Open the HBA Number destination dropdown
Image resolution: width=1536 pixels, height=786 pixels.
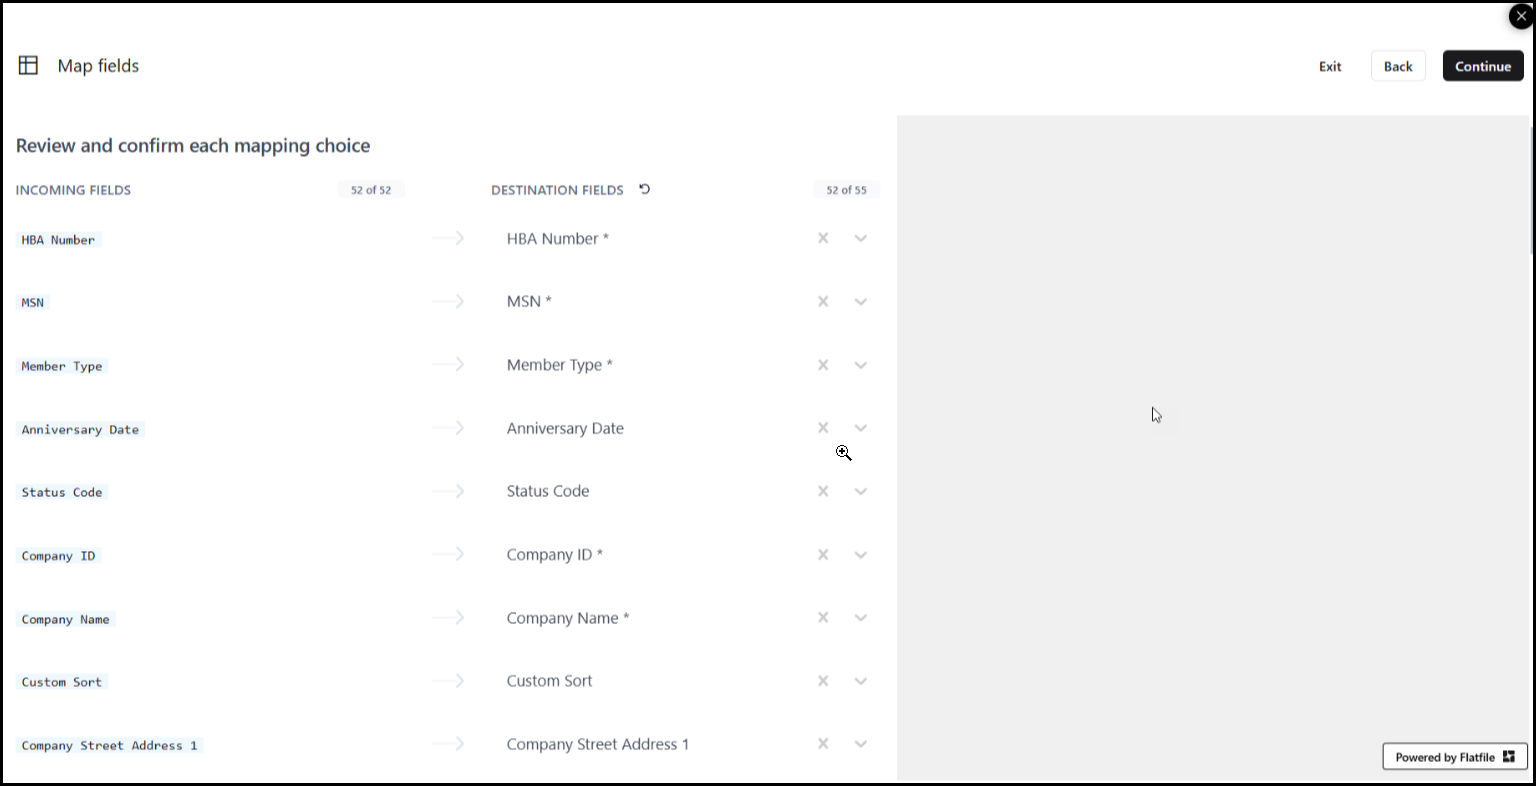click(x=860, y=239)
